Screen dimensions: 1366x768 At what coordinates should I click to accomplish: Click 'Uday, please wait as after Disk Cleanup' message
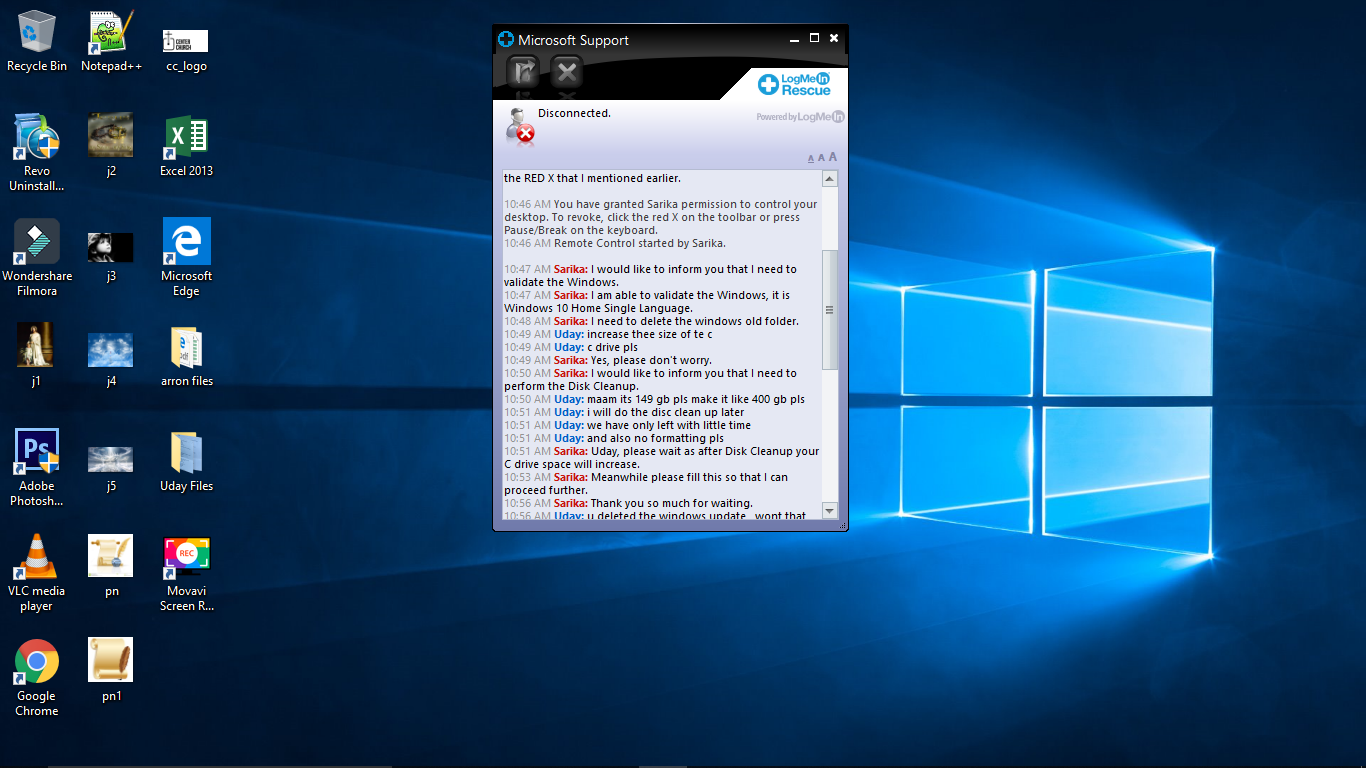point(661,458)
